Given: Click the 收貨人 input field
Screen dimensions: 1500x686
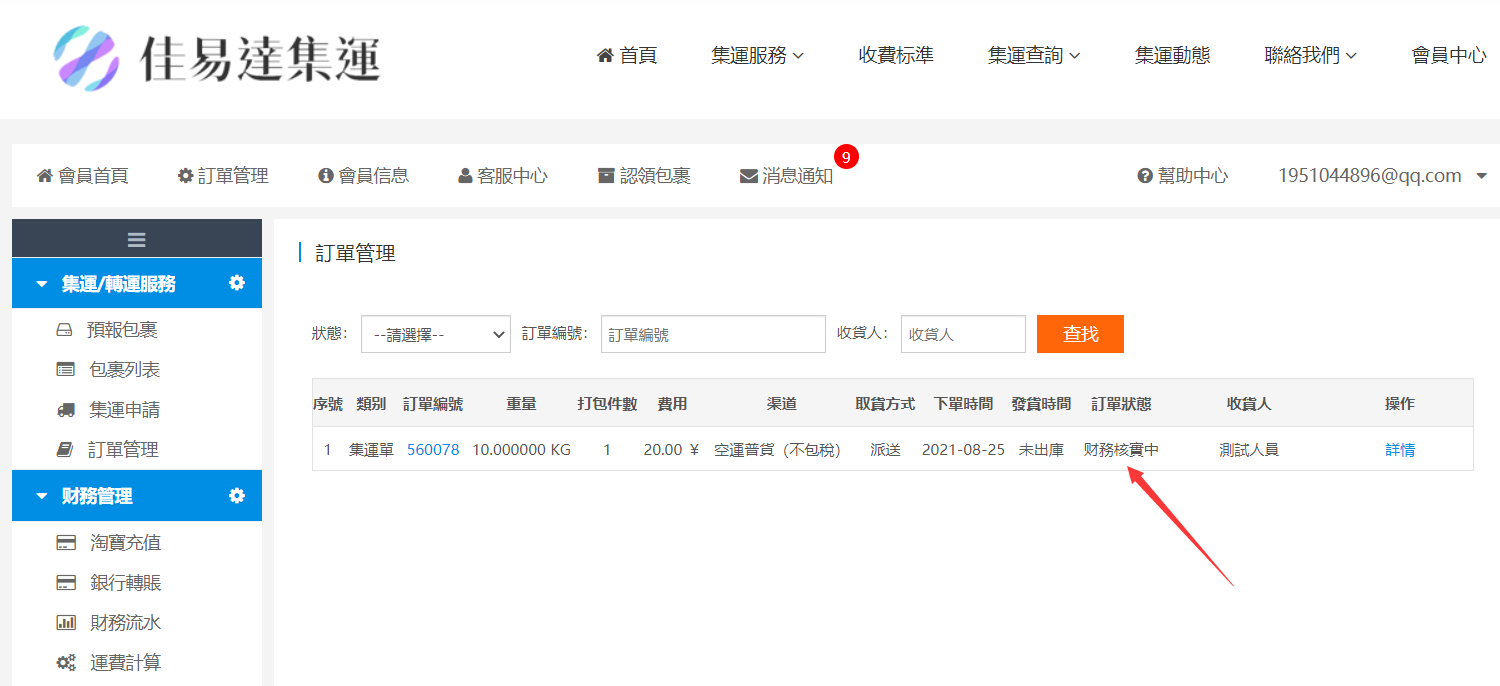Looking at the screenshot, I should [x=963, y=335].
